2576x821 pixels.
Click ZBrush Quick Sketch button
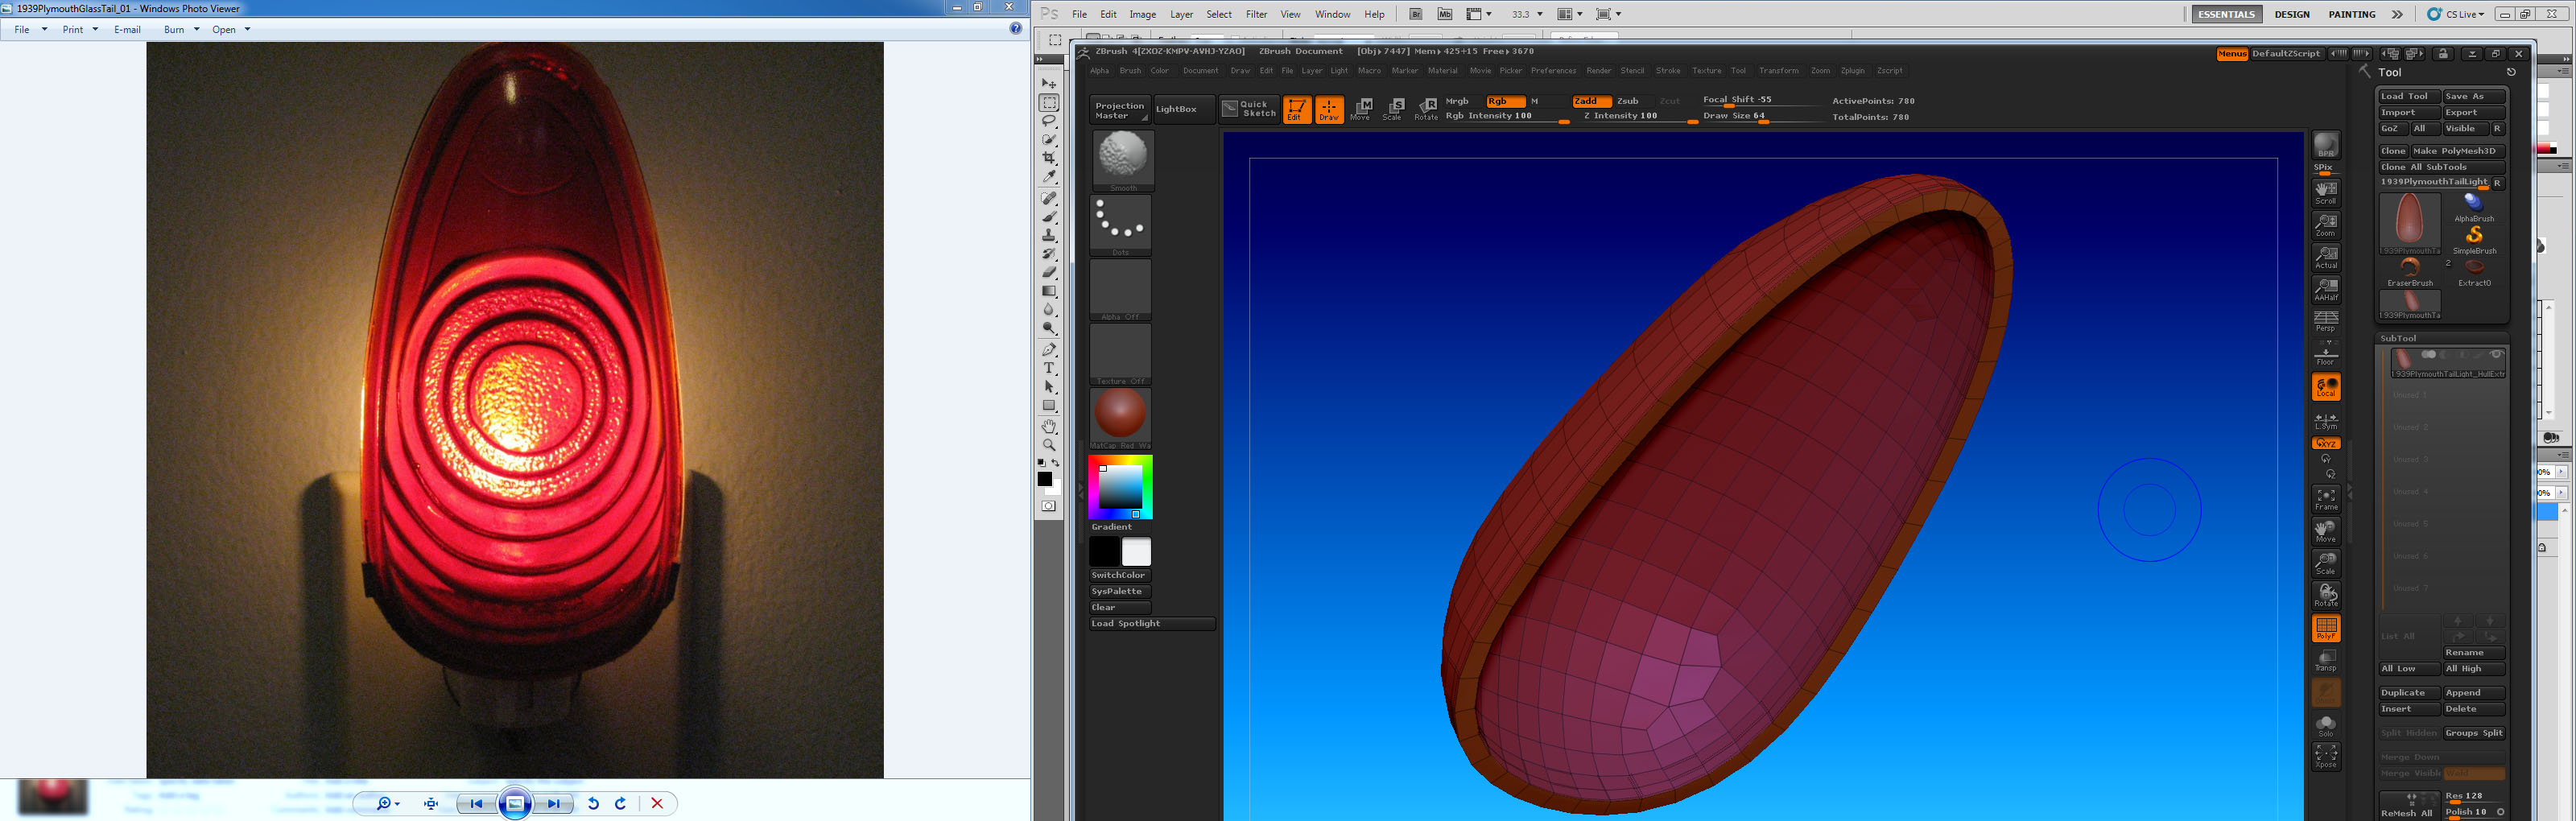pyautogui.click(x=1250, y=109)
